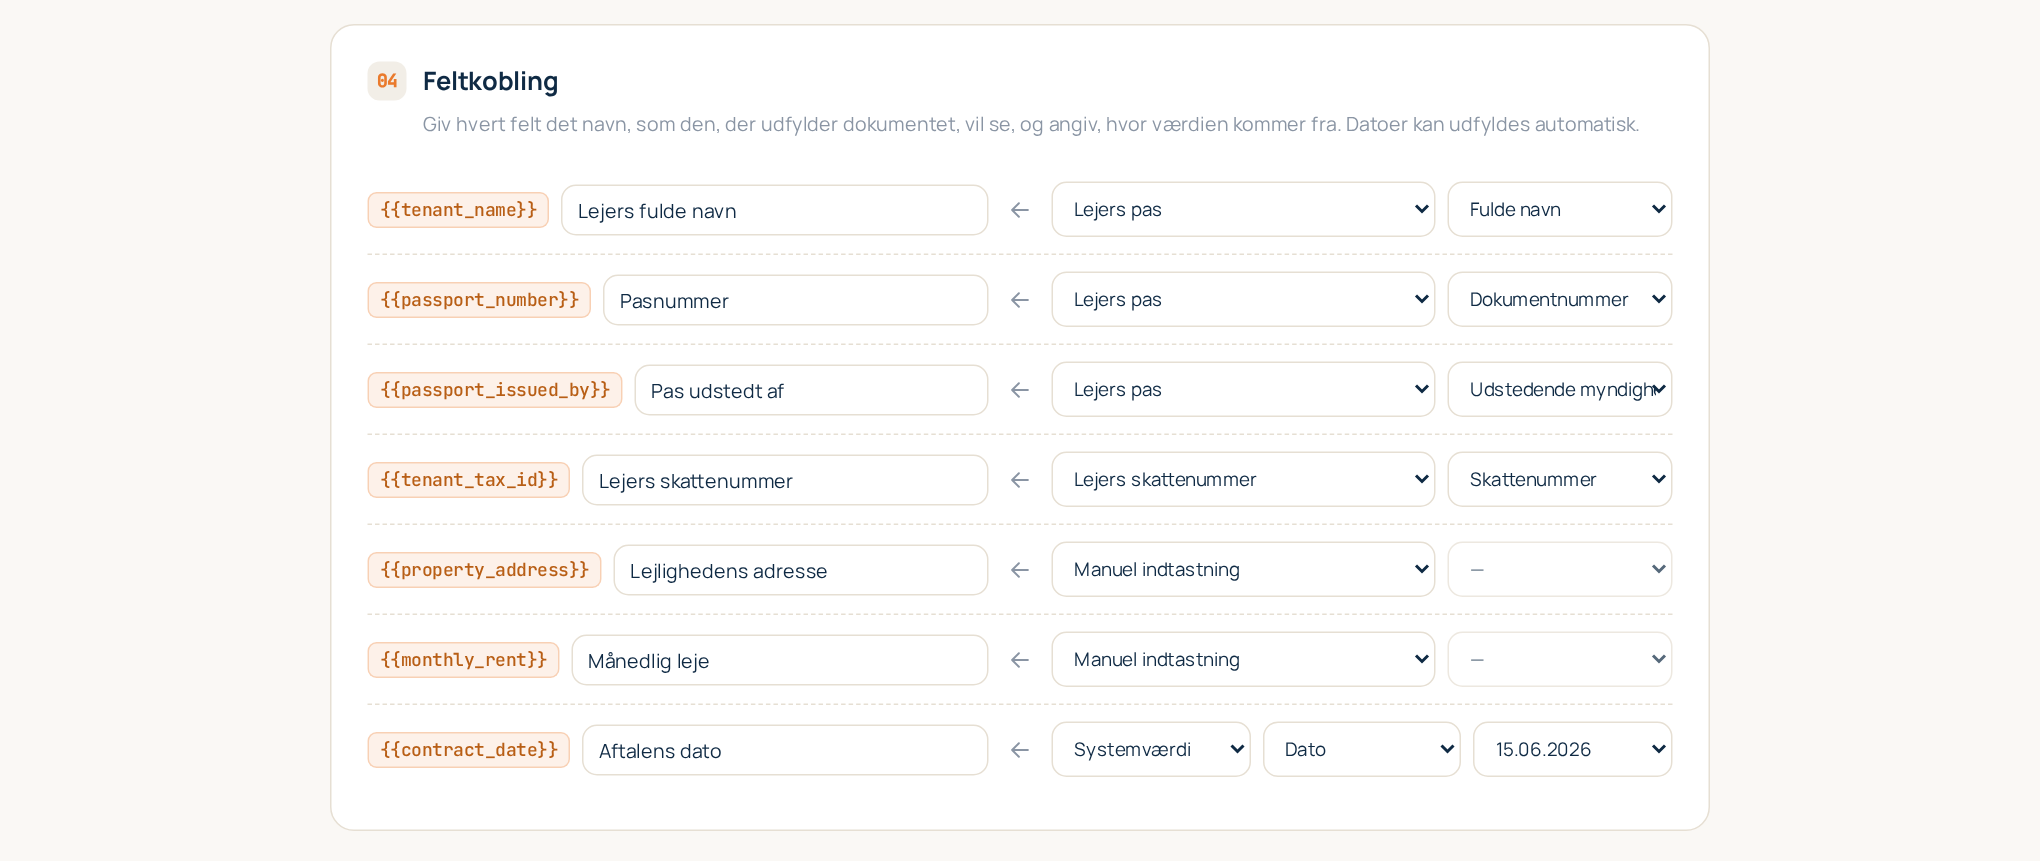Click the {{contract_date}} placeholder tag

click(469, 750)
